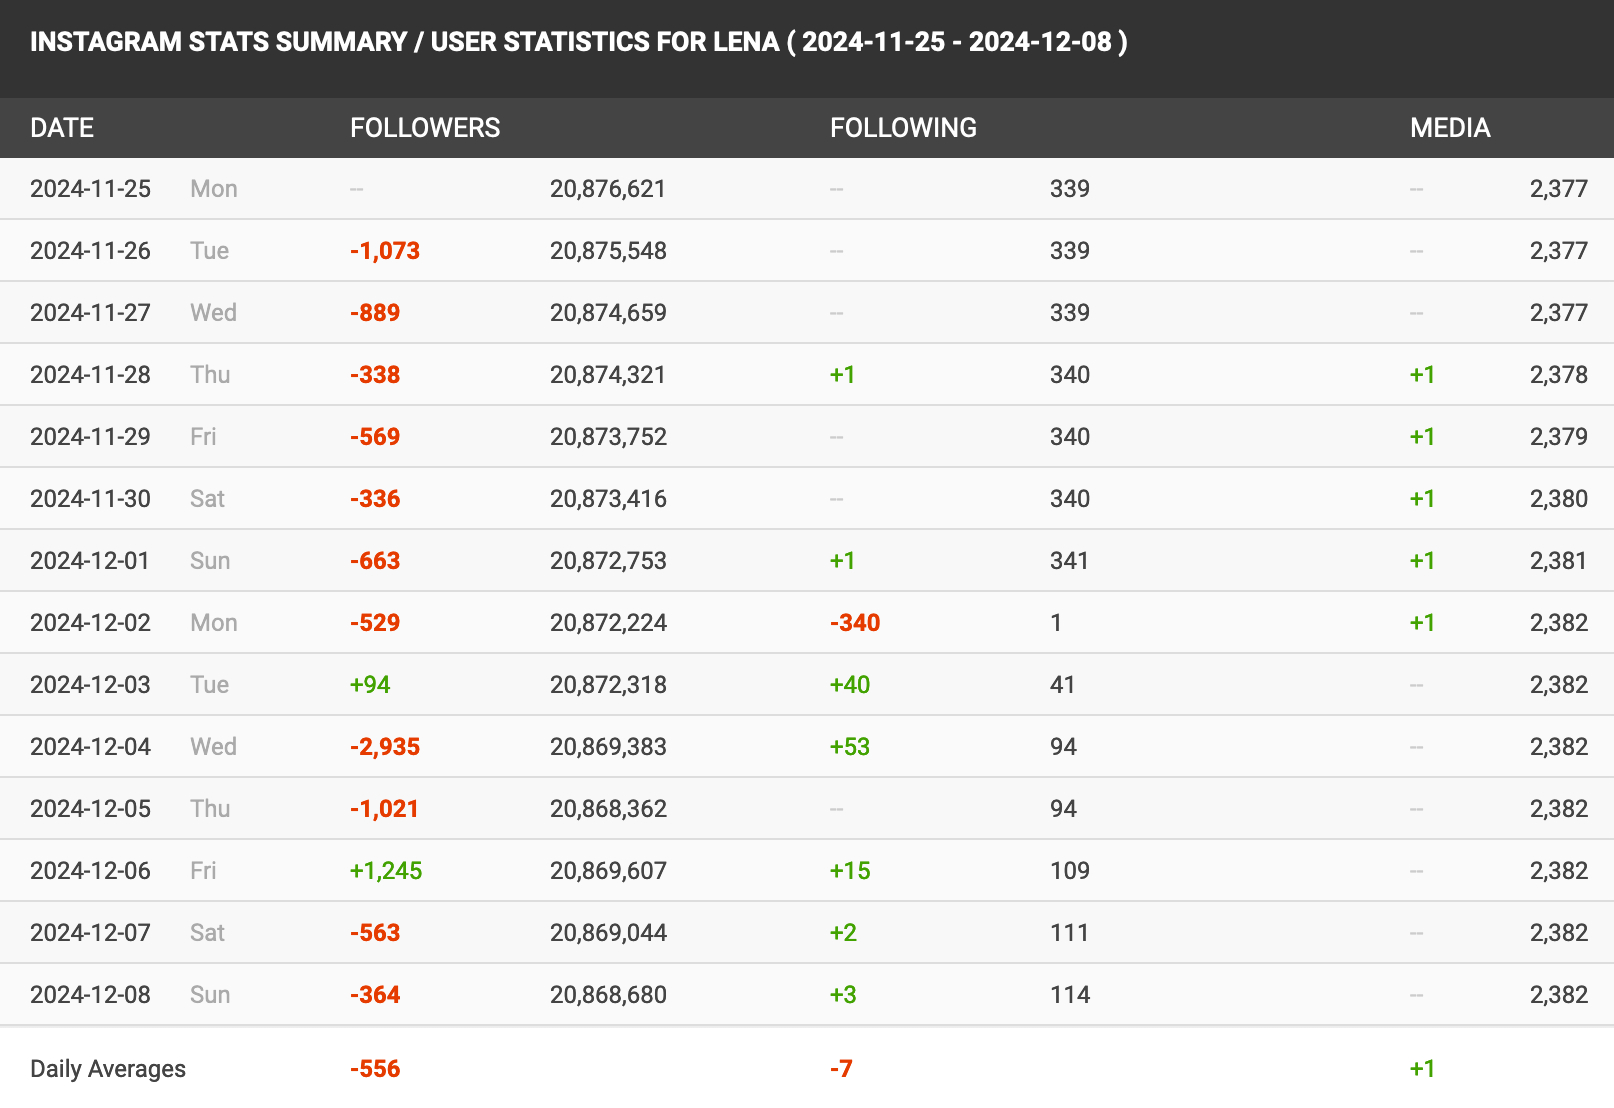Click follower change -563
The height and width of the screenshot is (1108, 1614).
click(375, 933)
